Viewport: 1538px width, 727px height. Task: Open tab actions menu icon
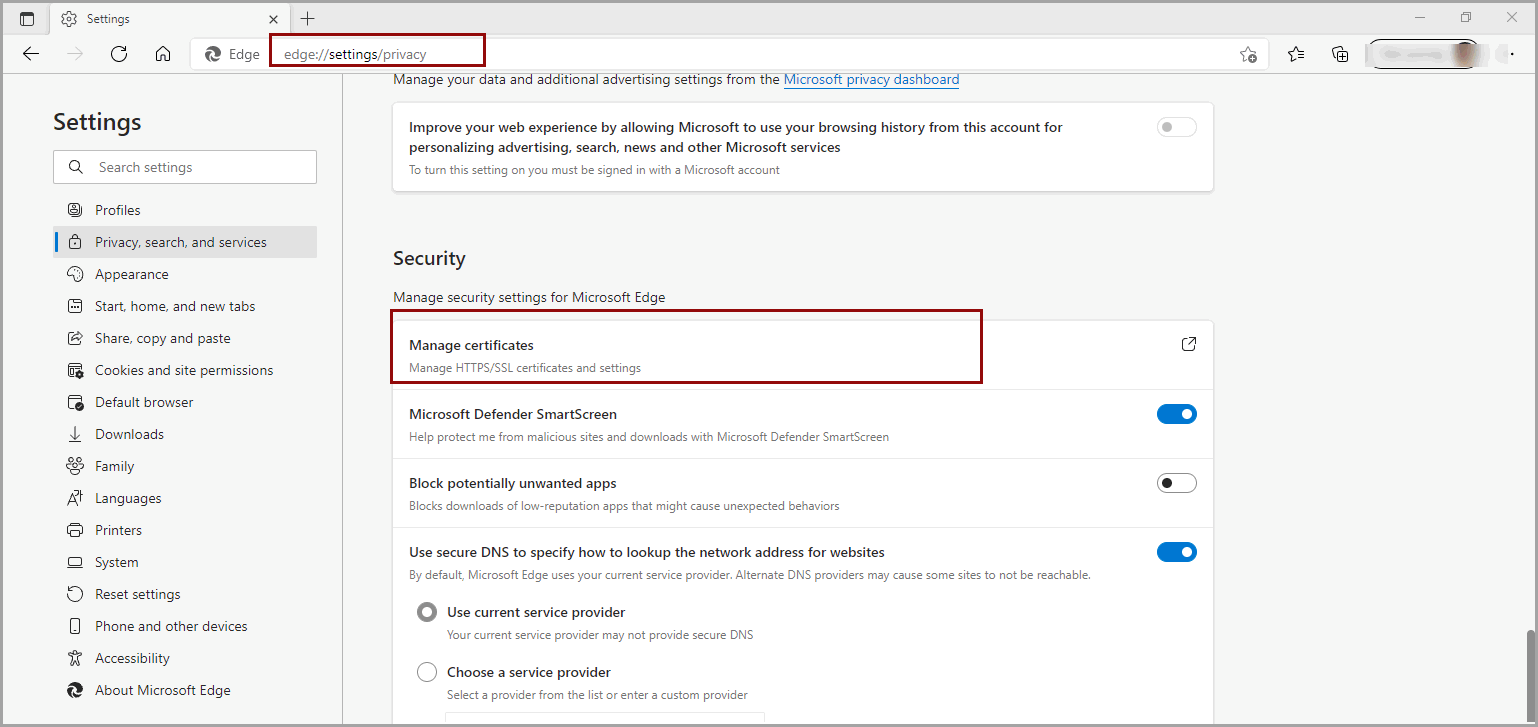pos(27,19)
